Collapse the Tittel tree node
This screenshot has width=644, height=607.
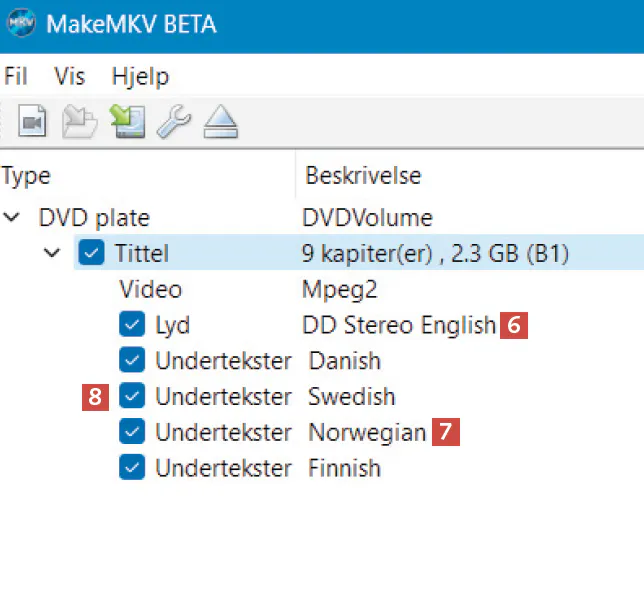point(53,254)
